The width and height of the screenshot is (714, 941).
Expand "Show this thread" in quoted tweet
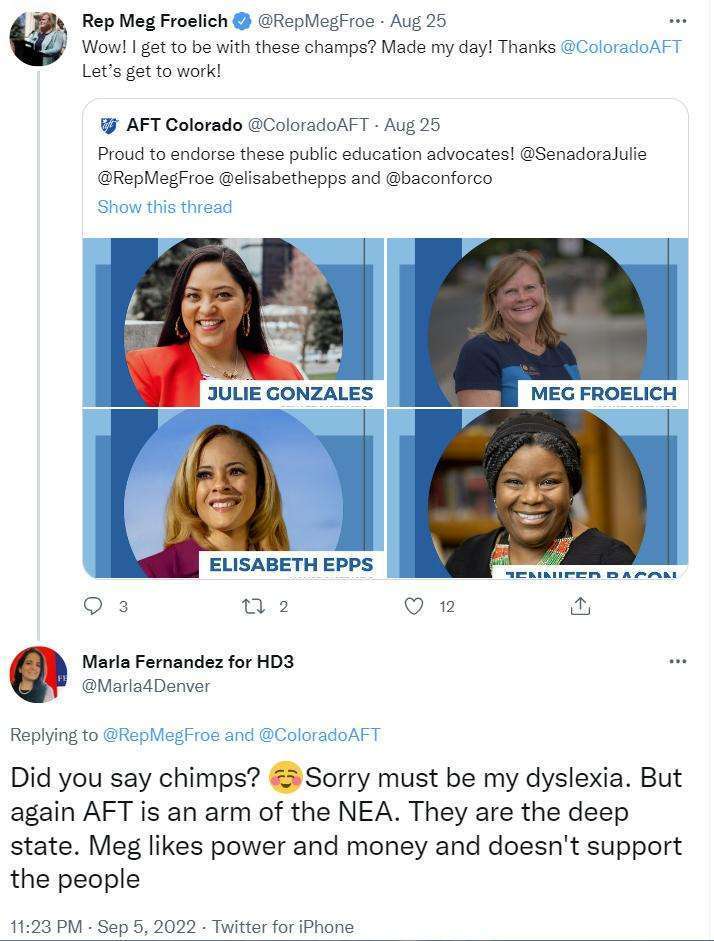pos(164,207)
